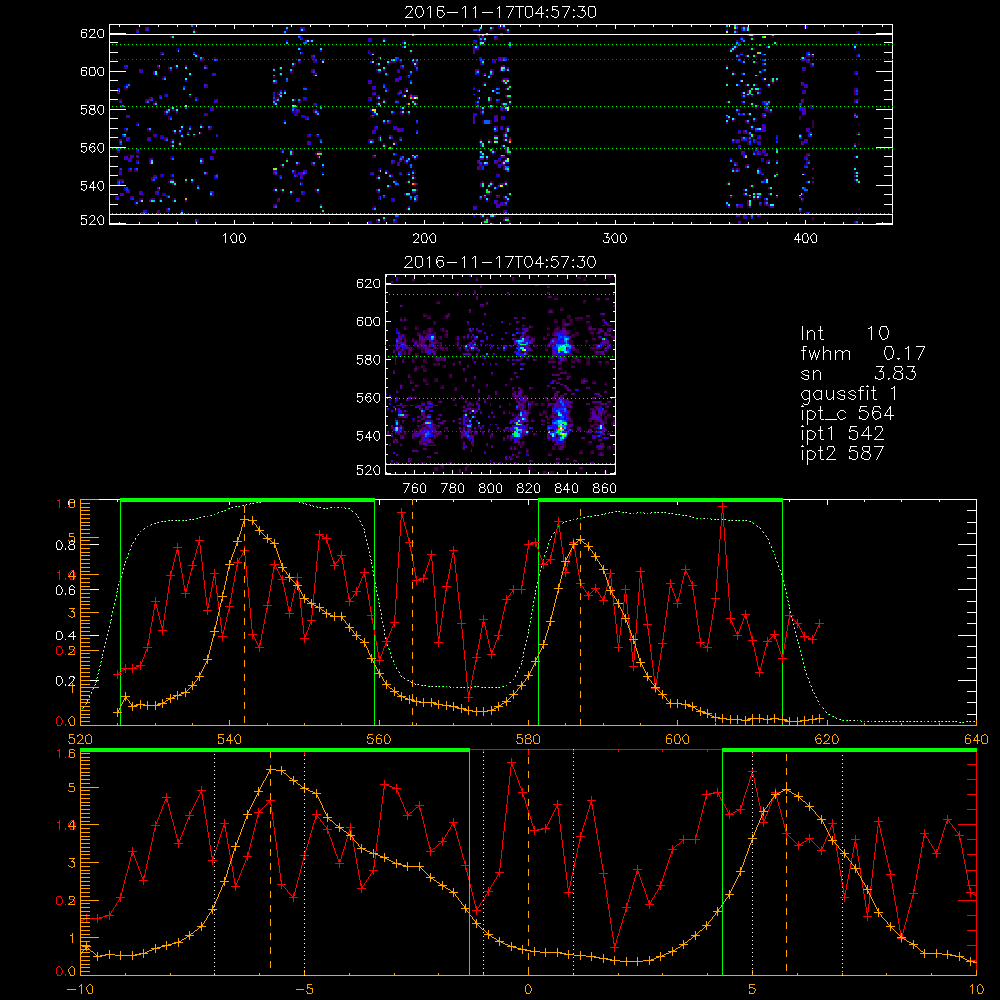Screen dimensions: 1000x1000
Task: Click x-axis label '0' on the bottom plot
Action: pyautogui.click(x=528, y=989)
